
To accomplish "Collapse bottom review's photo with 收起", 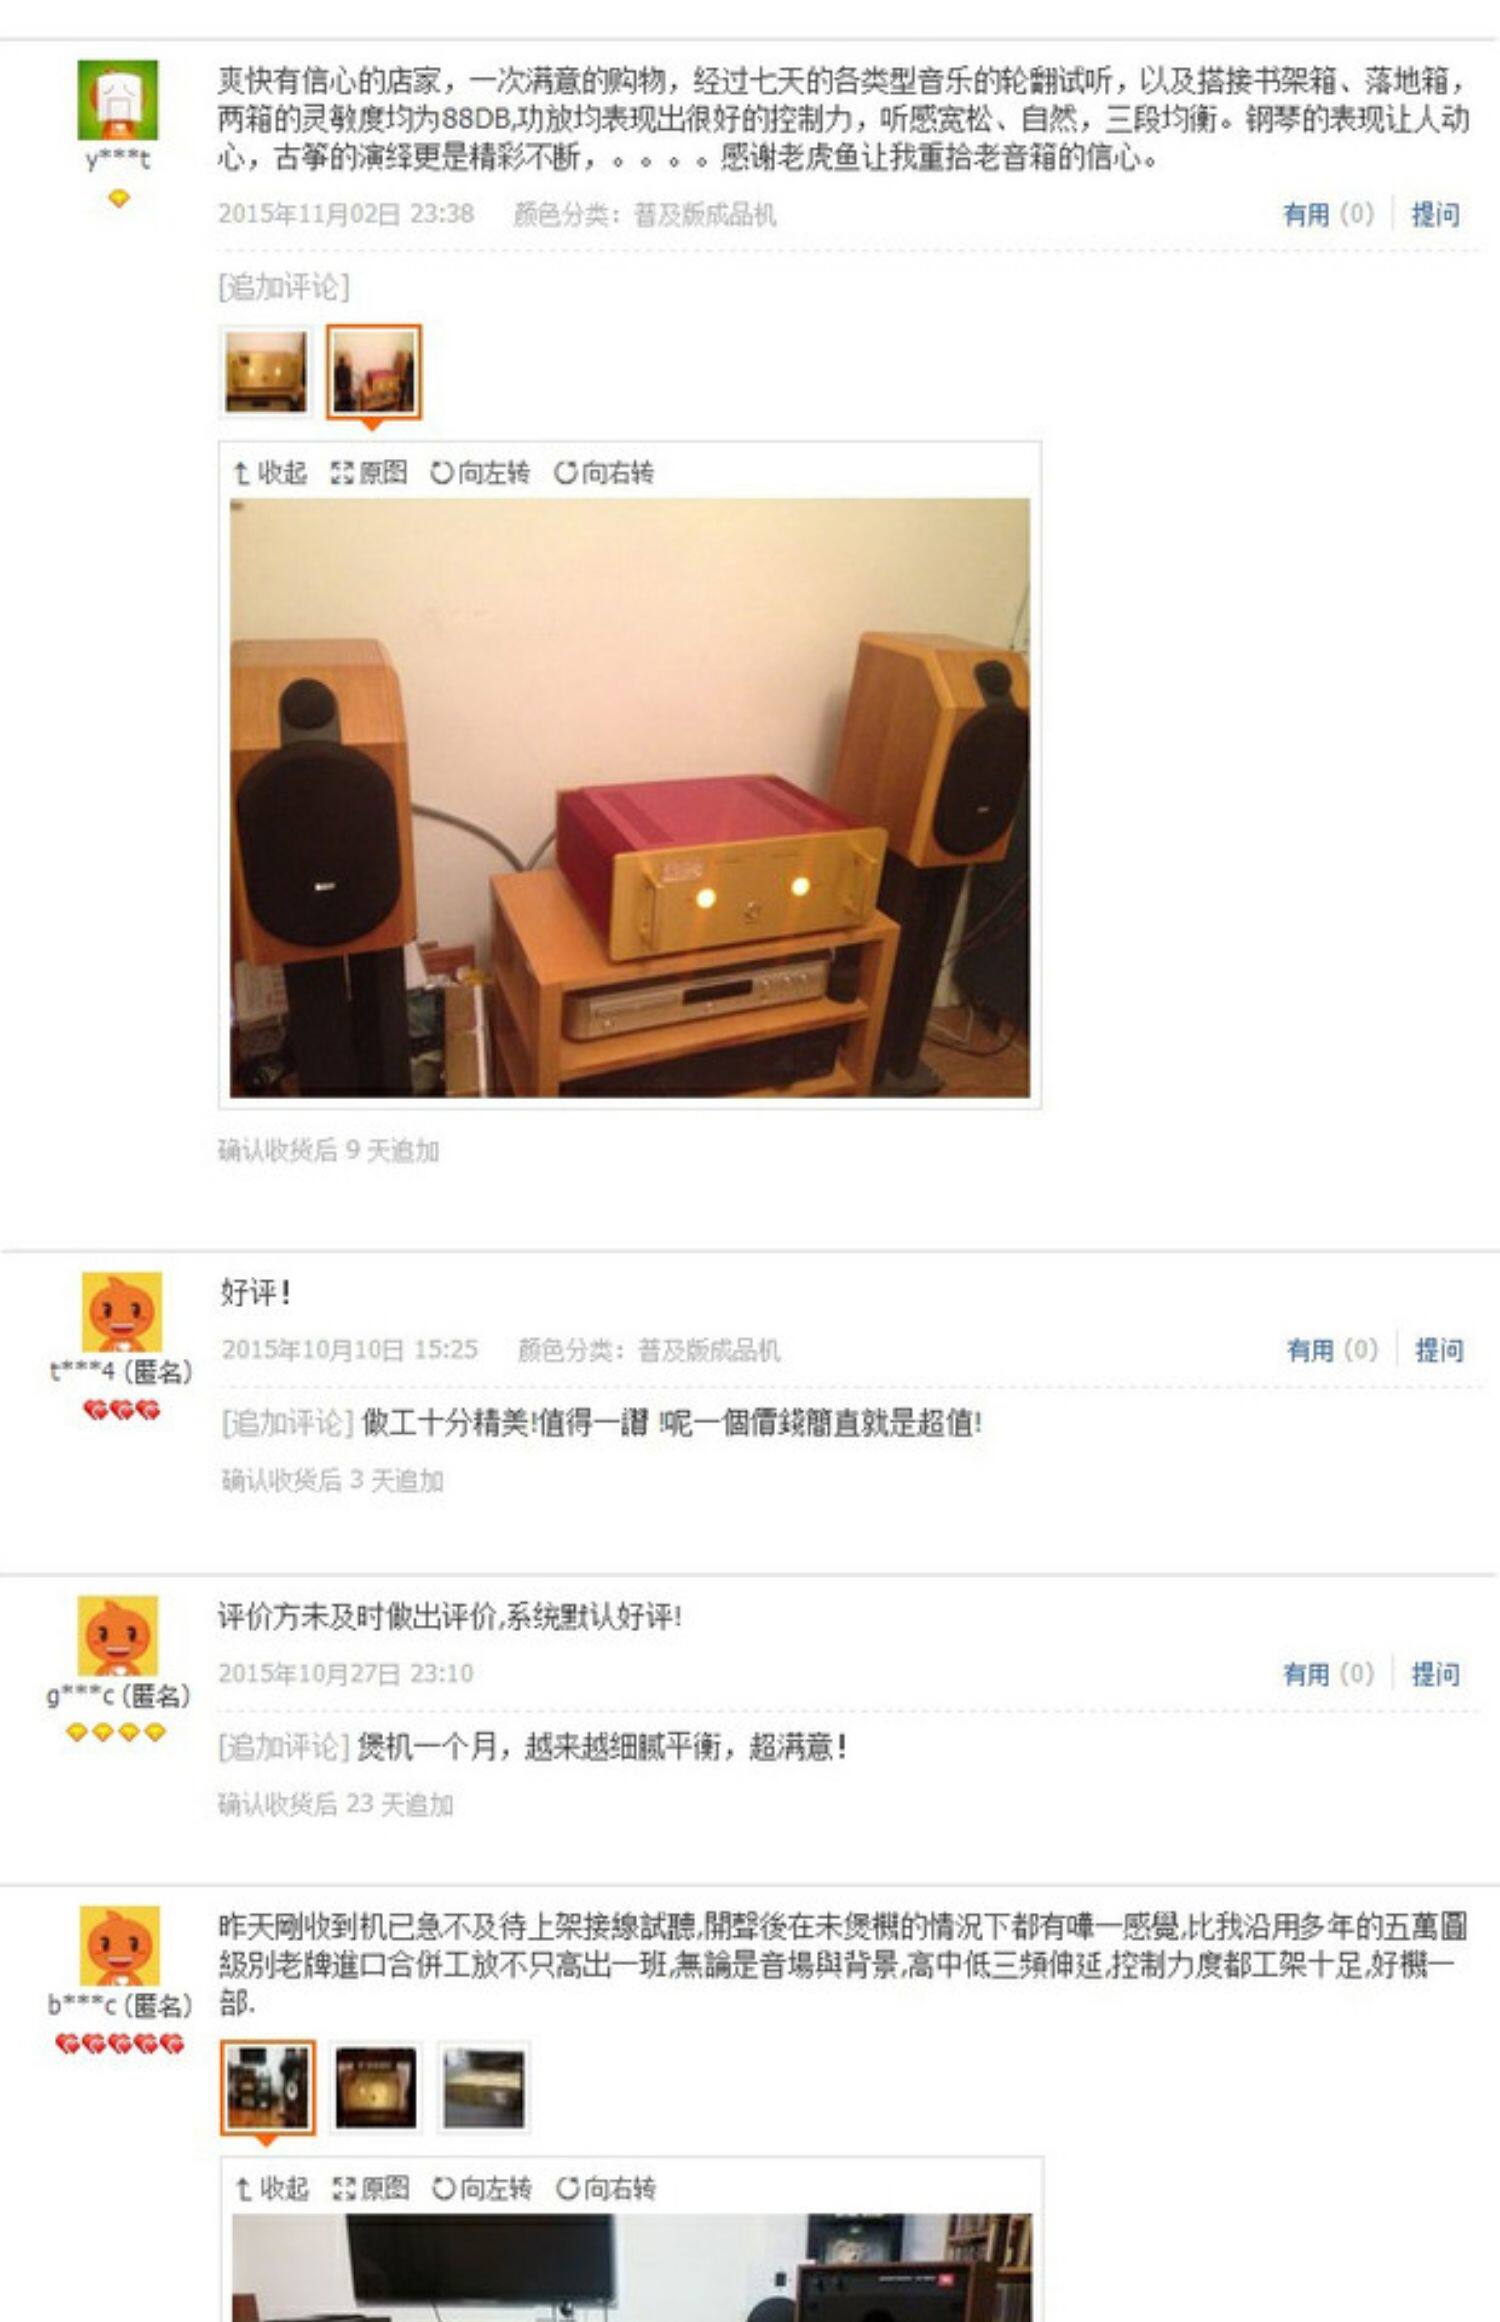I will pos(271,2189).
